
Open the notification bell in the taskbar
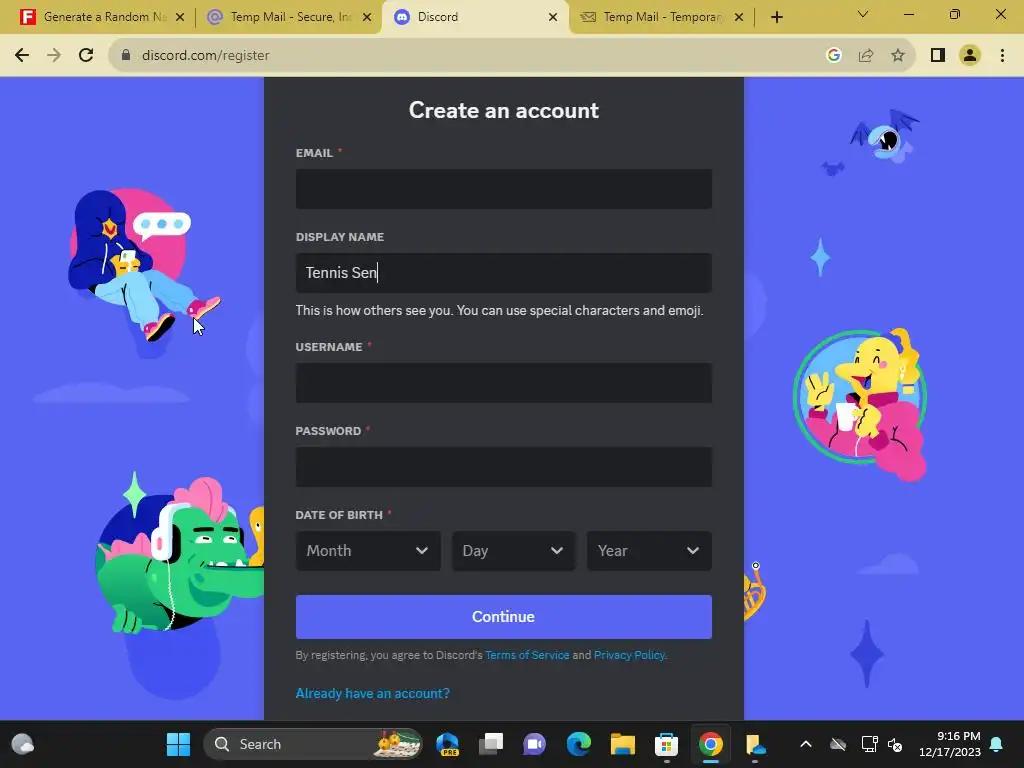[997, 744]
